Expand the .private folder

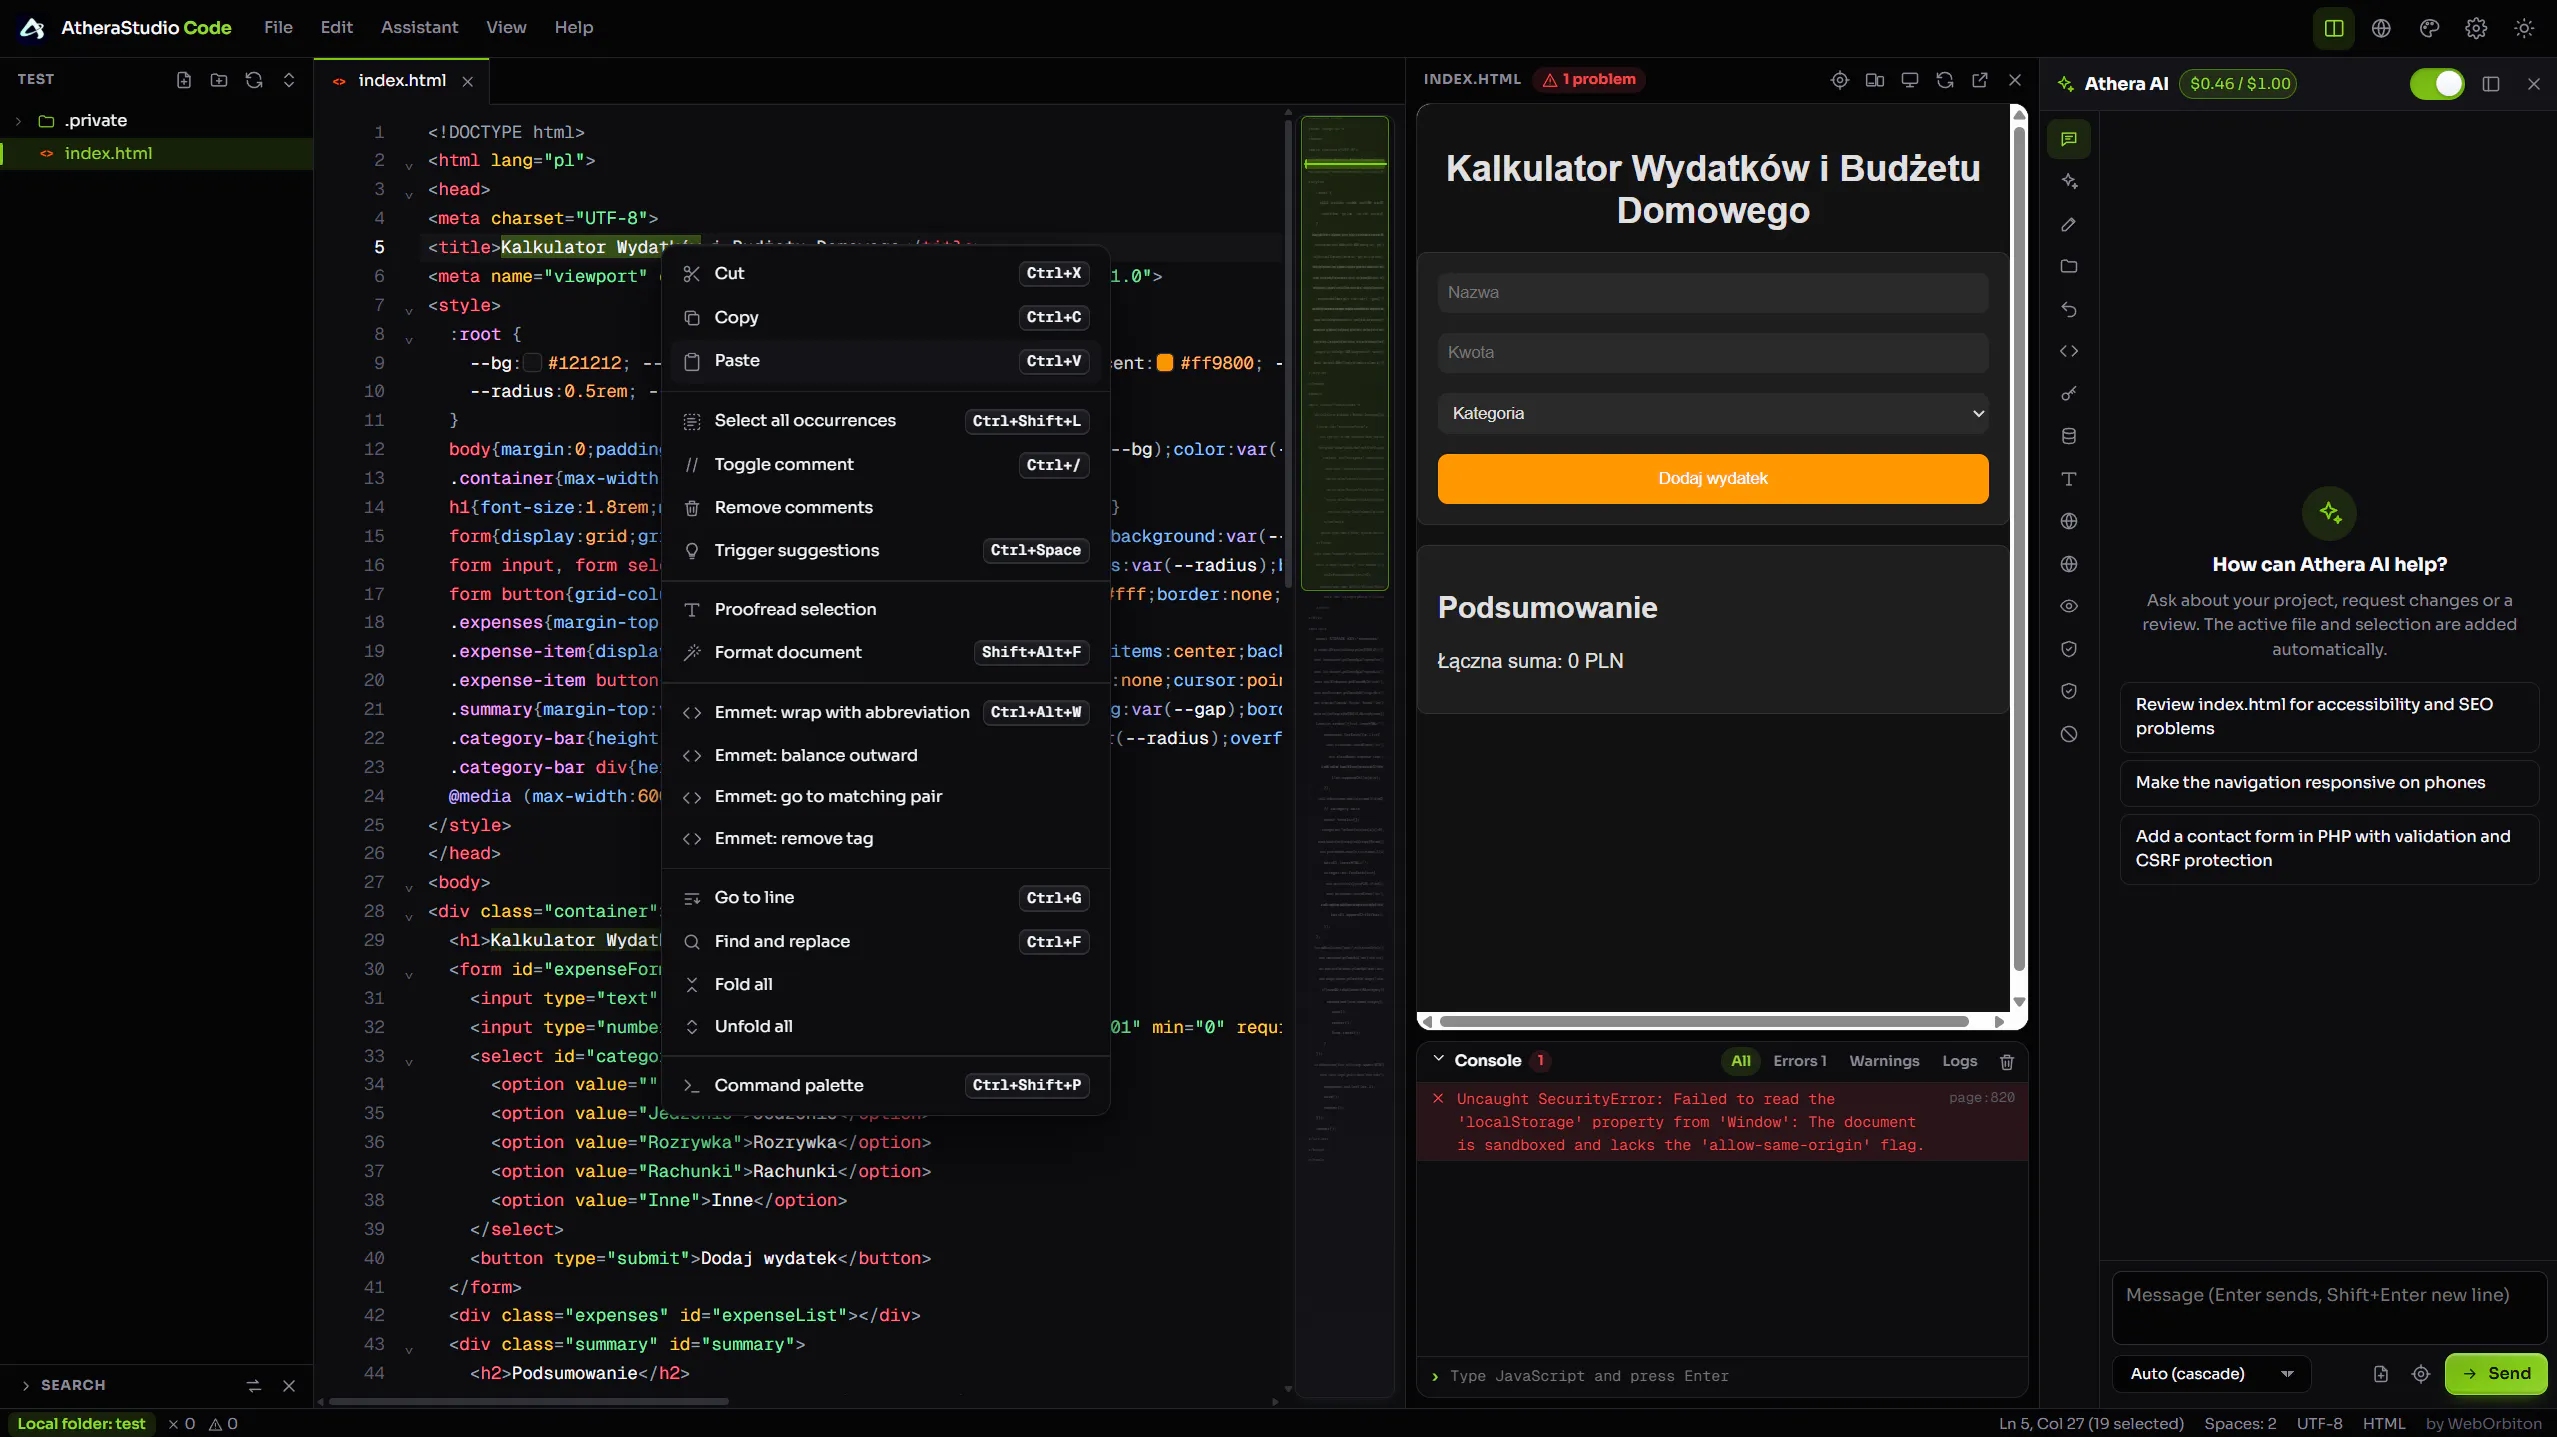[18, 121]
